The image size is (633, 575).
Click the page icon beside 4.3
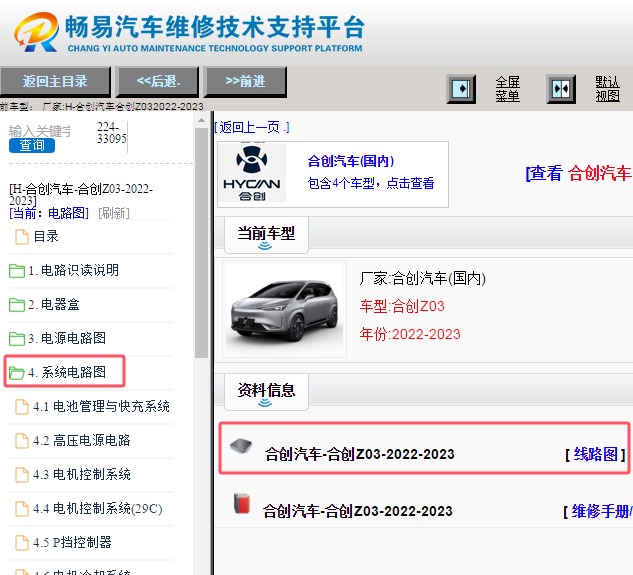pyautogui.click(x=22, y=474)
